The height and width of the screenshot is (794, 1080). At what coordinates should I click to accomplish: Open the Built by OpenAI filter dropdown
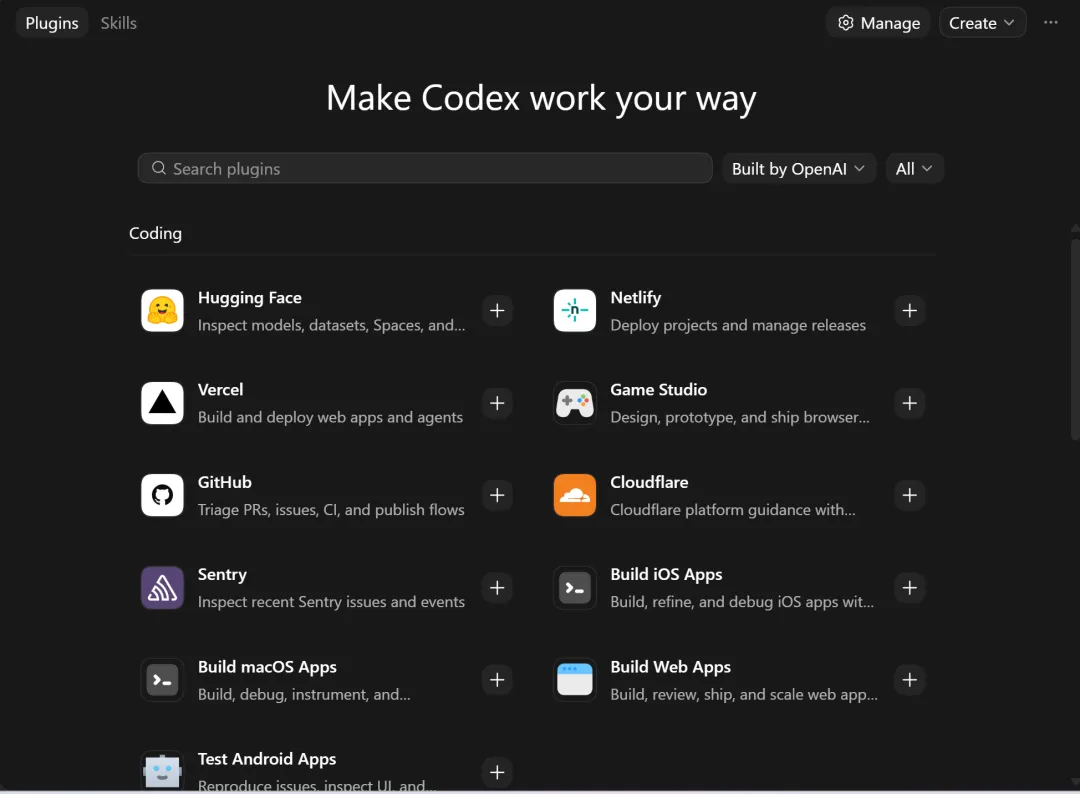pos(799,169)
